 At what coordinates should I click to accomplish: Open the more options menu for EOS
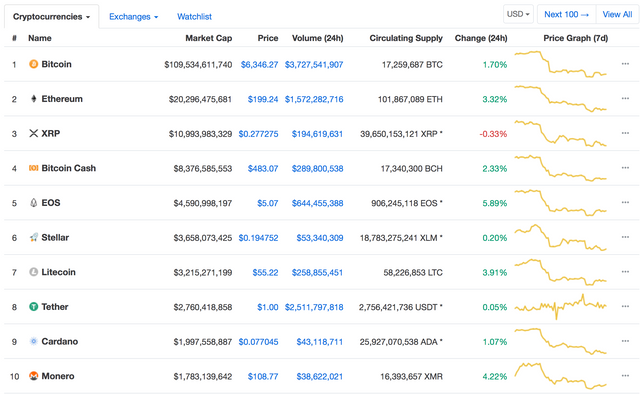click(x=625, y=203)
